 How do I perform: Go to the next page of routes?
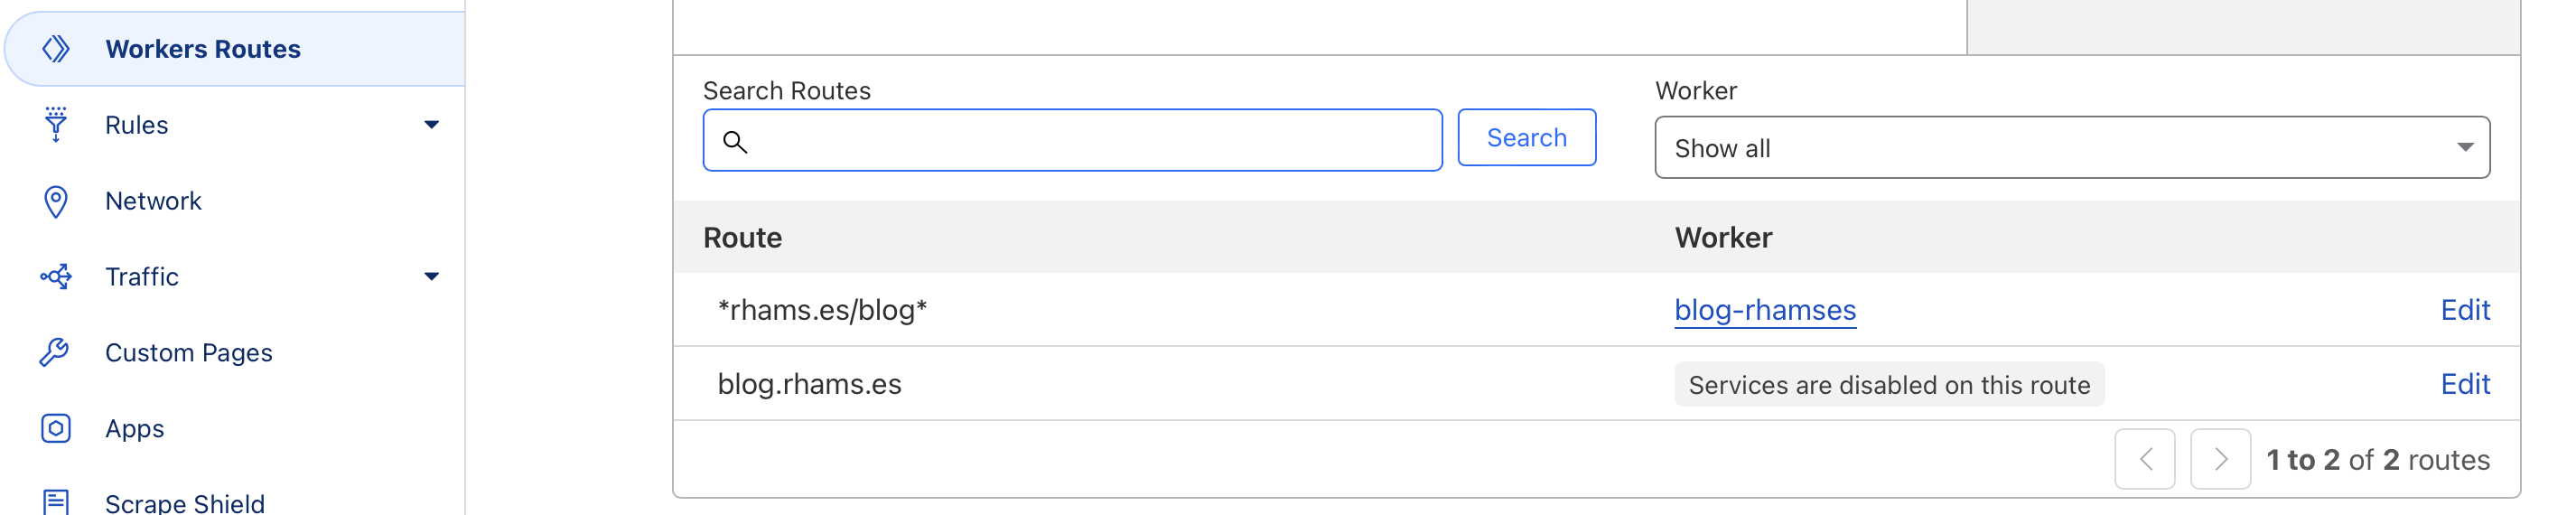(2219, 459)
